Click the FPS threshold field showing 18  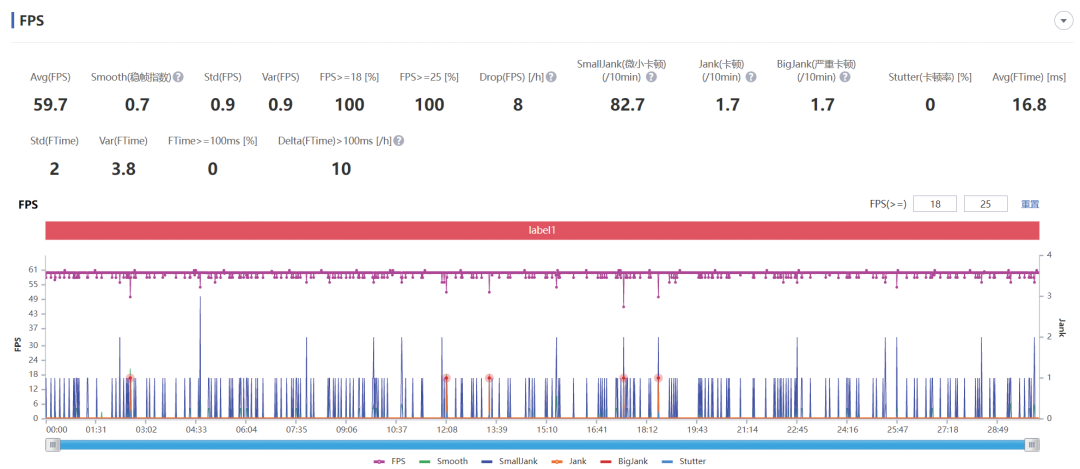[935, 204]
